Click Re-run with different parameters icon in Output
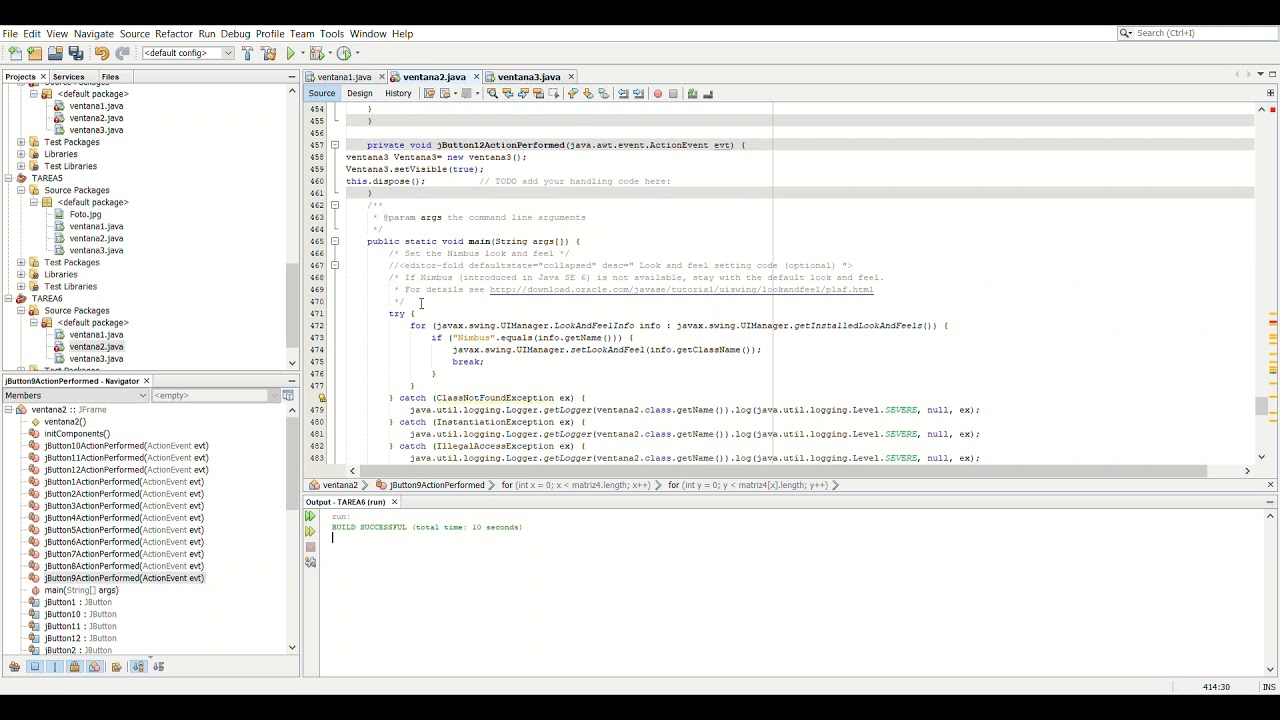This screenshot has height=720, width=1280. point(311,532)
